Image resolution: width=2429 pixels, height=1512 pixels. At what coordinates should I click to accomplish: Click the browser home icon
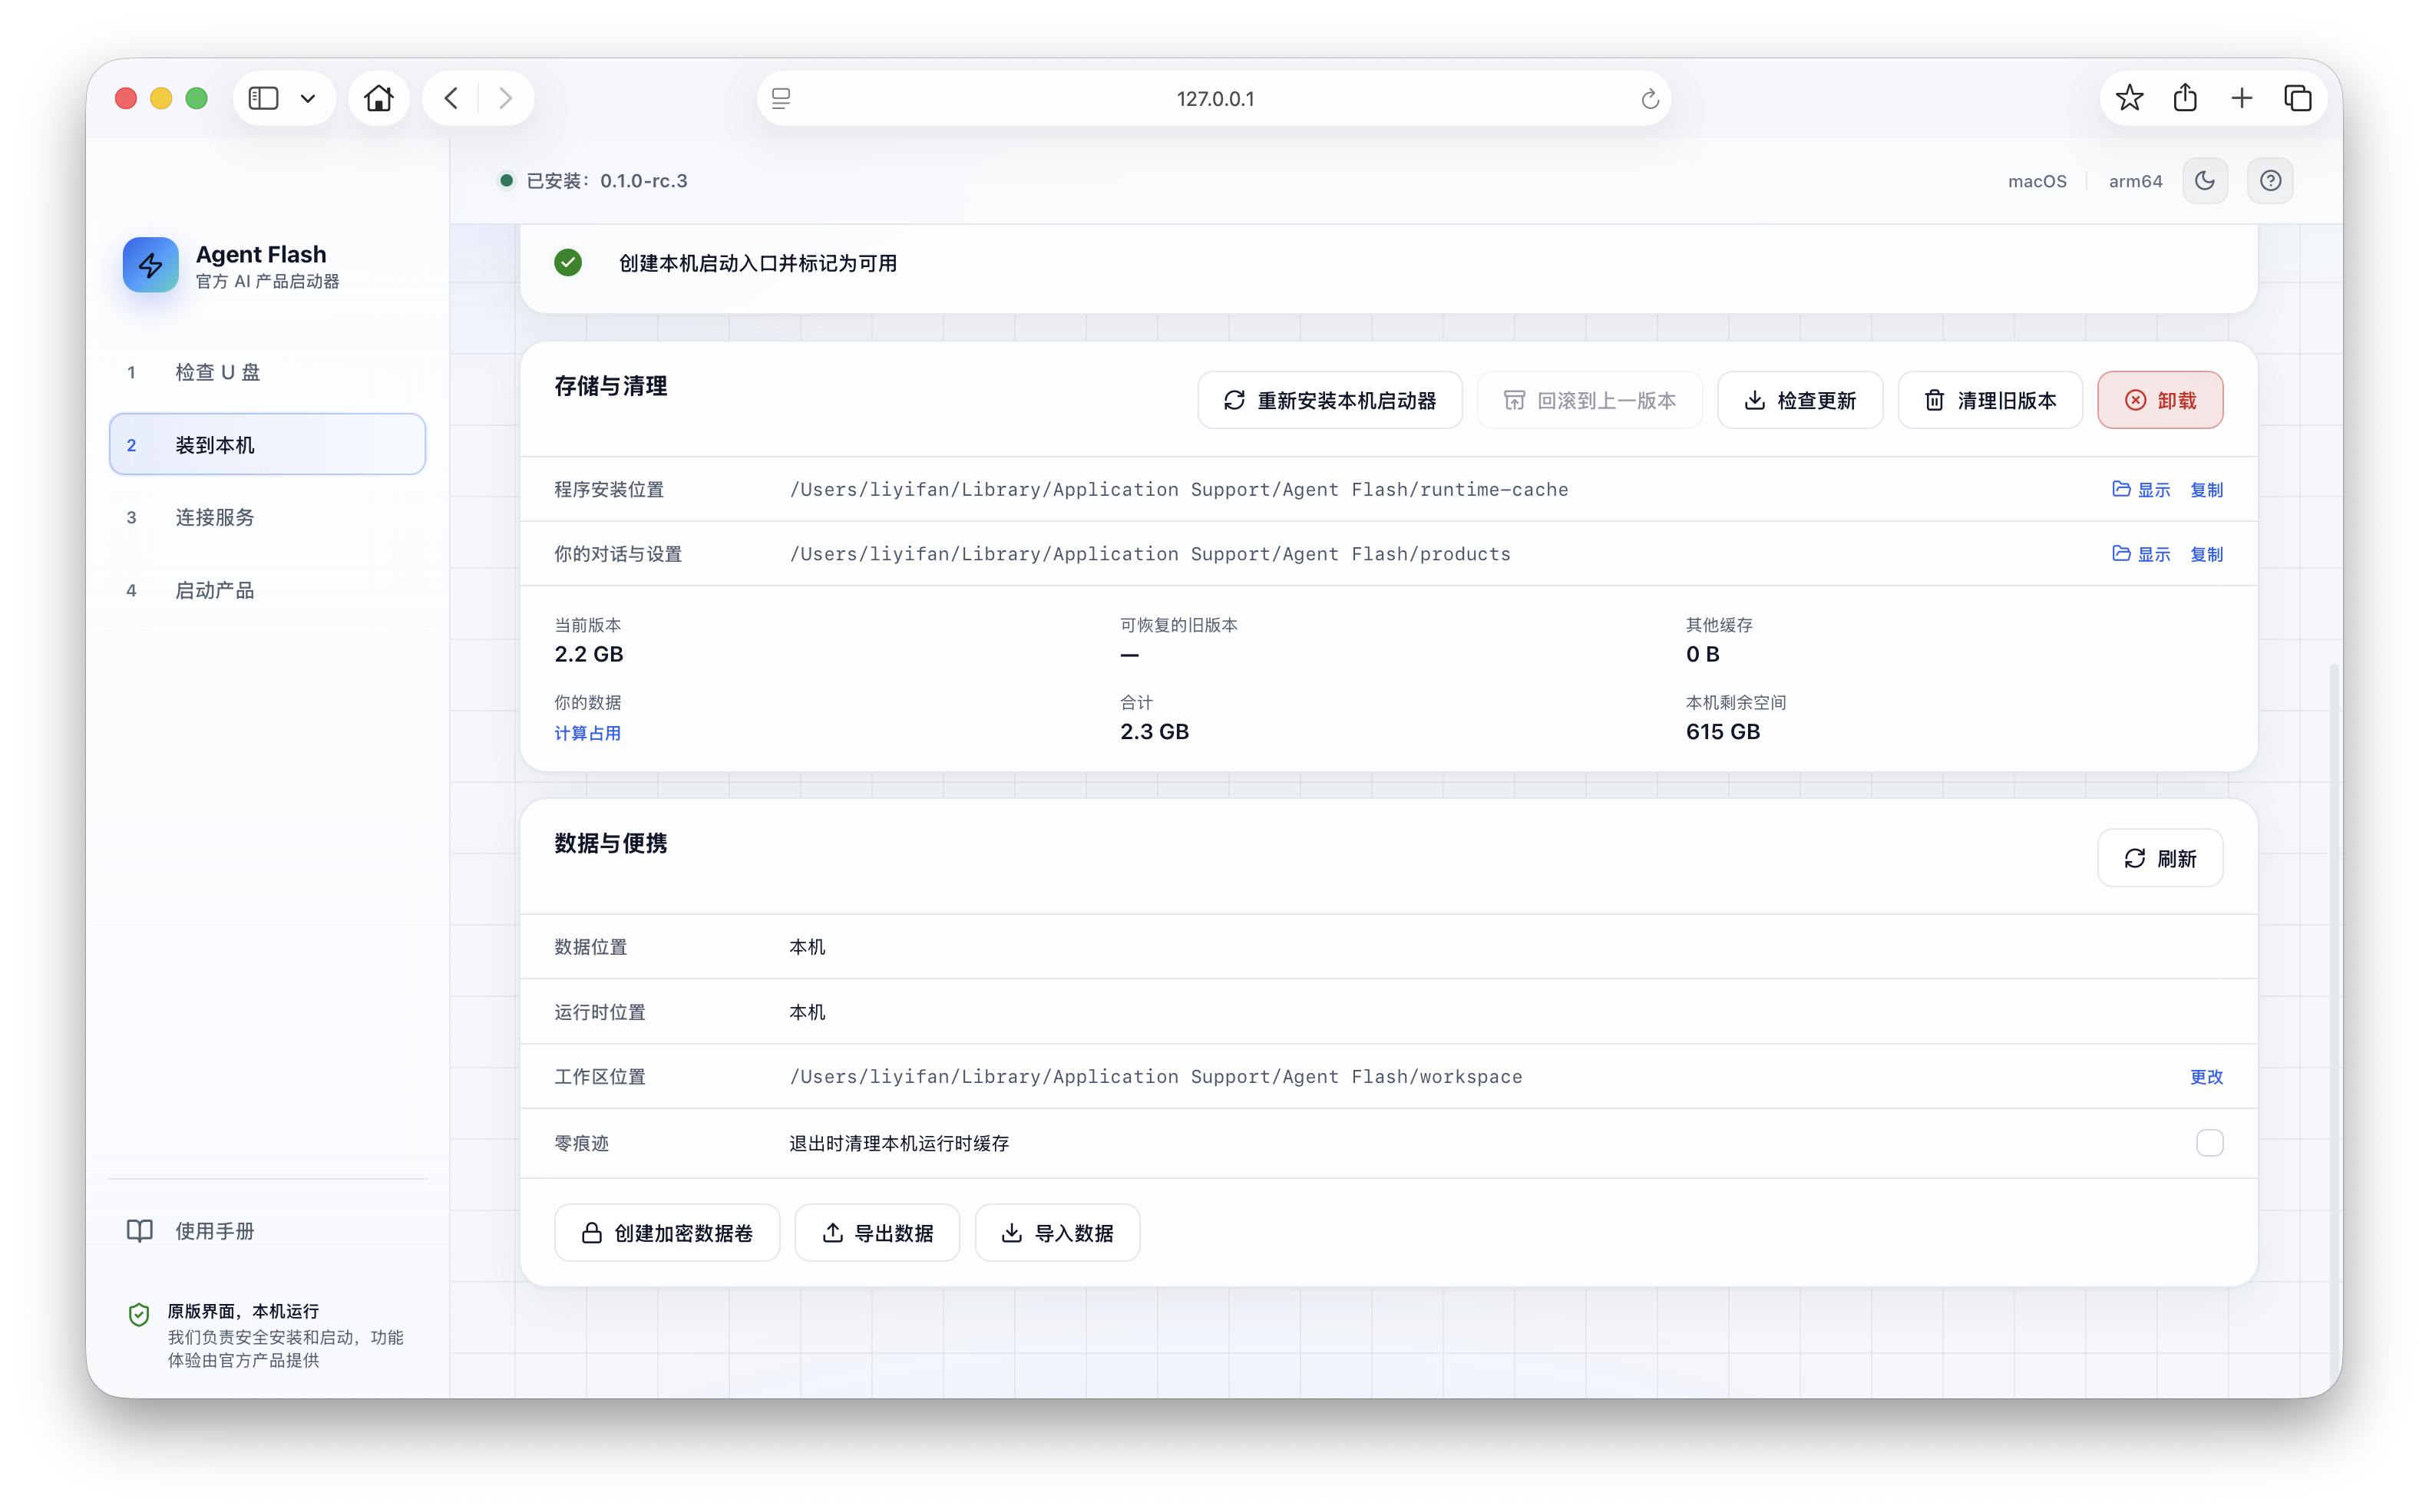pos(379,98)
